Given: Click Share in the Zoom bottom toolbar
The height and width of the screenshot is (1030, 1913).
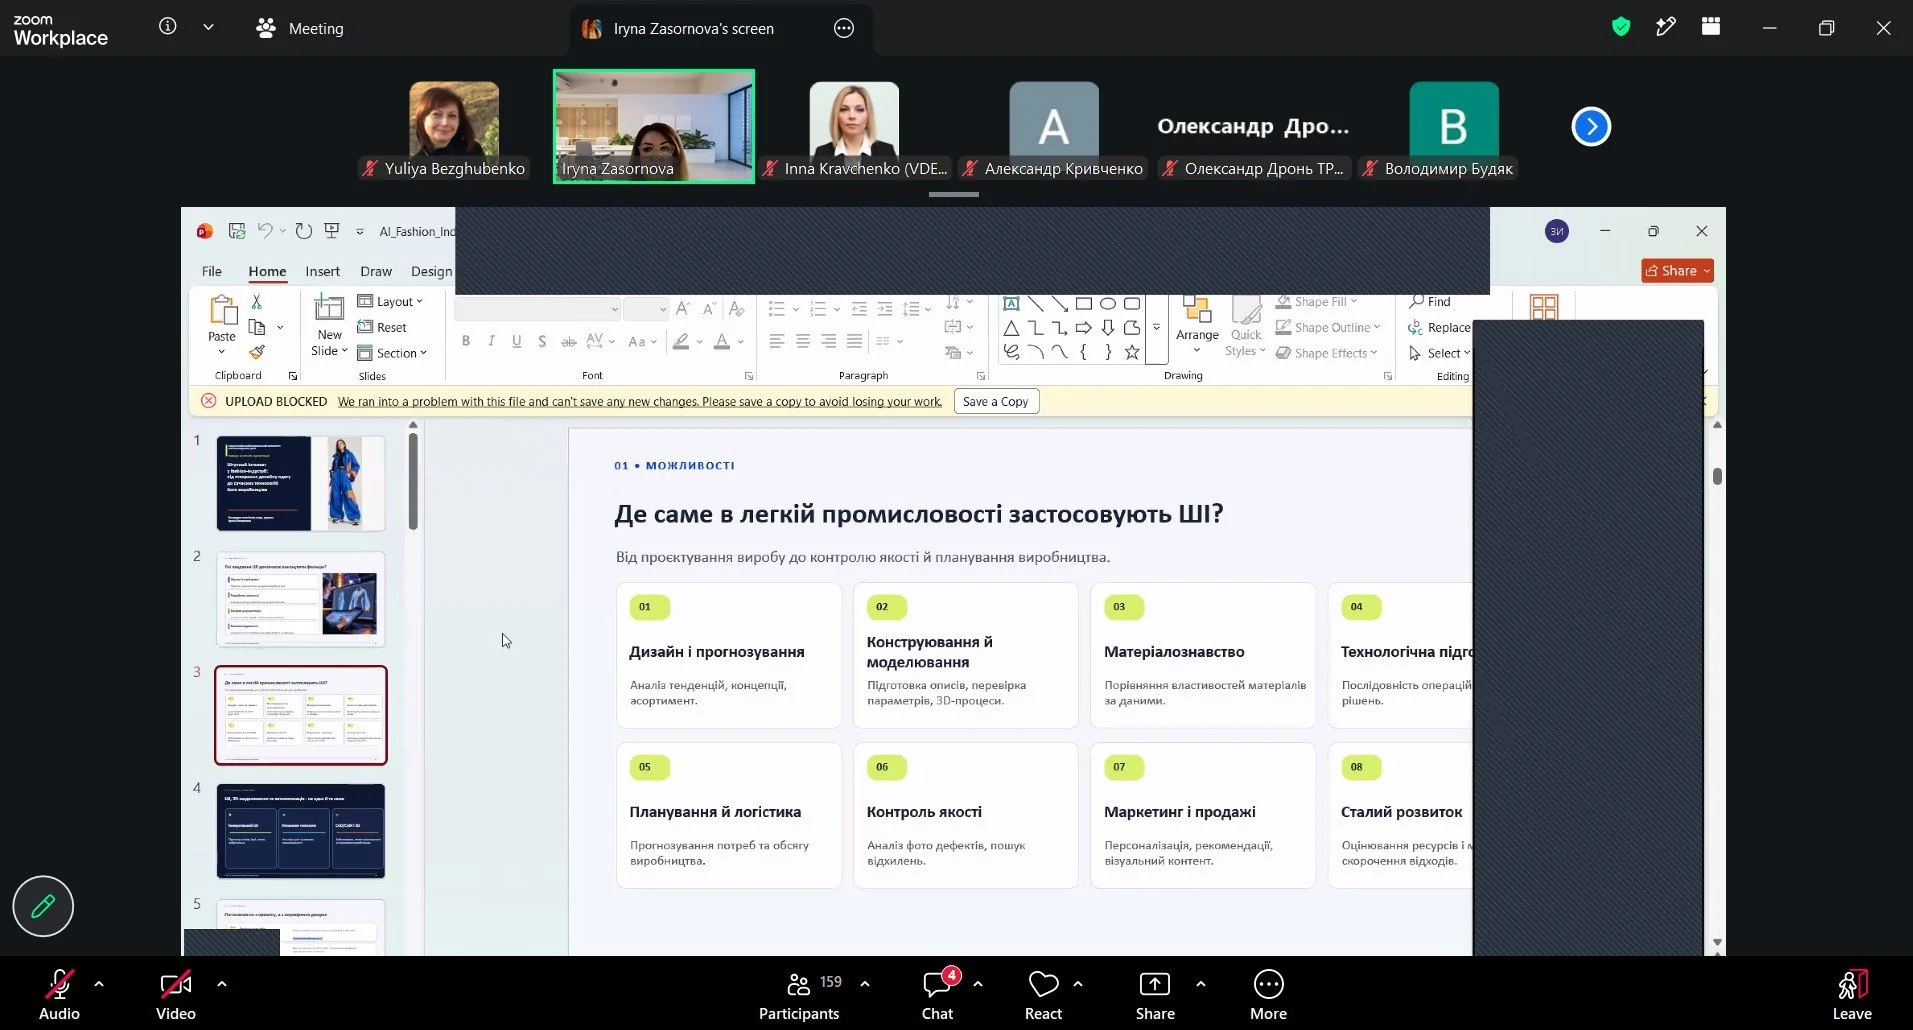Looking at the screenshot, I should click(x=1155, y=996).
